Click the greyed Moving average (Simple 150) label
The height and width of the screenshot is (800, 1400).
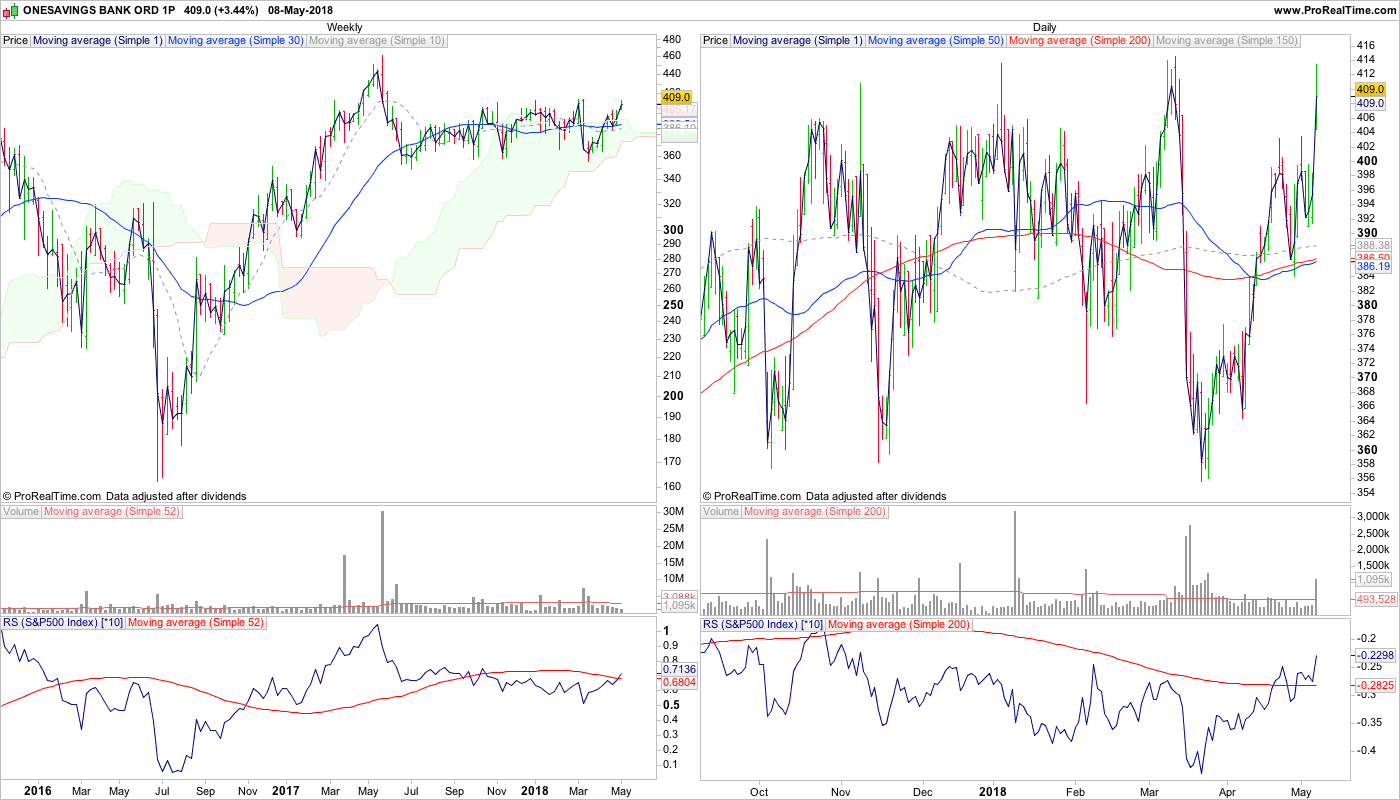point(1227,41)
